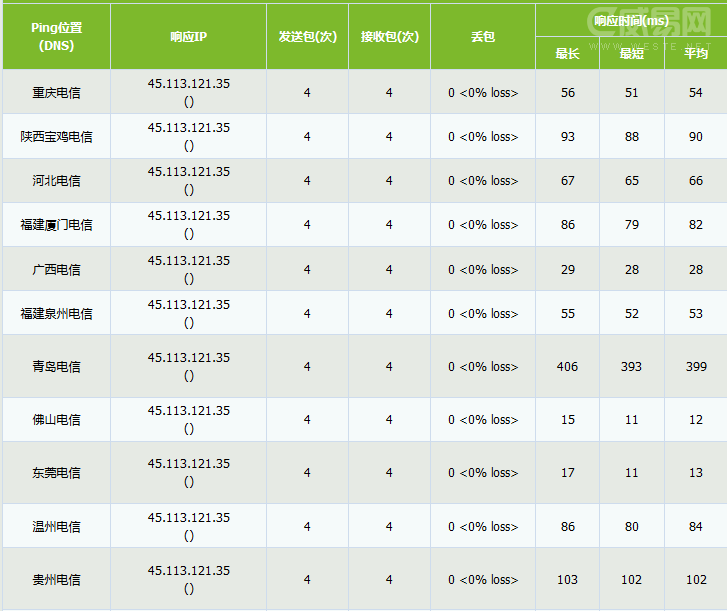Click the response IP in the 重庆电信 row
The width and height of the screenshot is (727, 611).
tap(188, 84)
